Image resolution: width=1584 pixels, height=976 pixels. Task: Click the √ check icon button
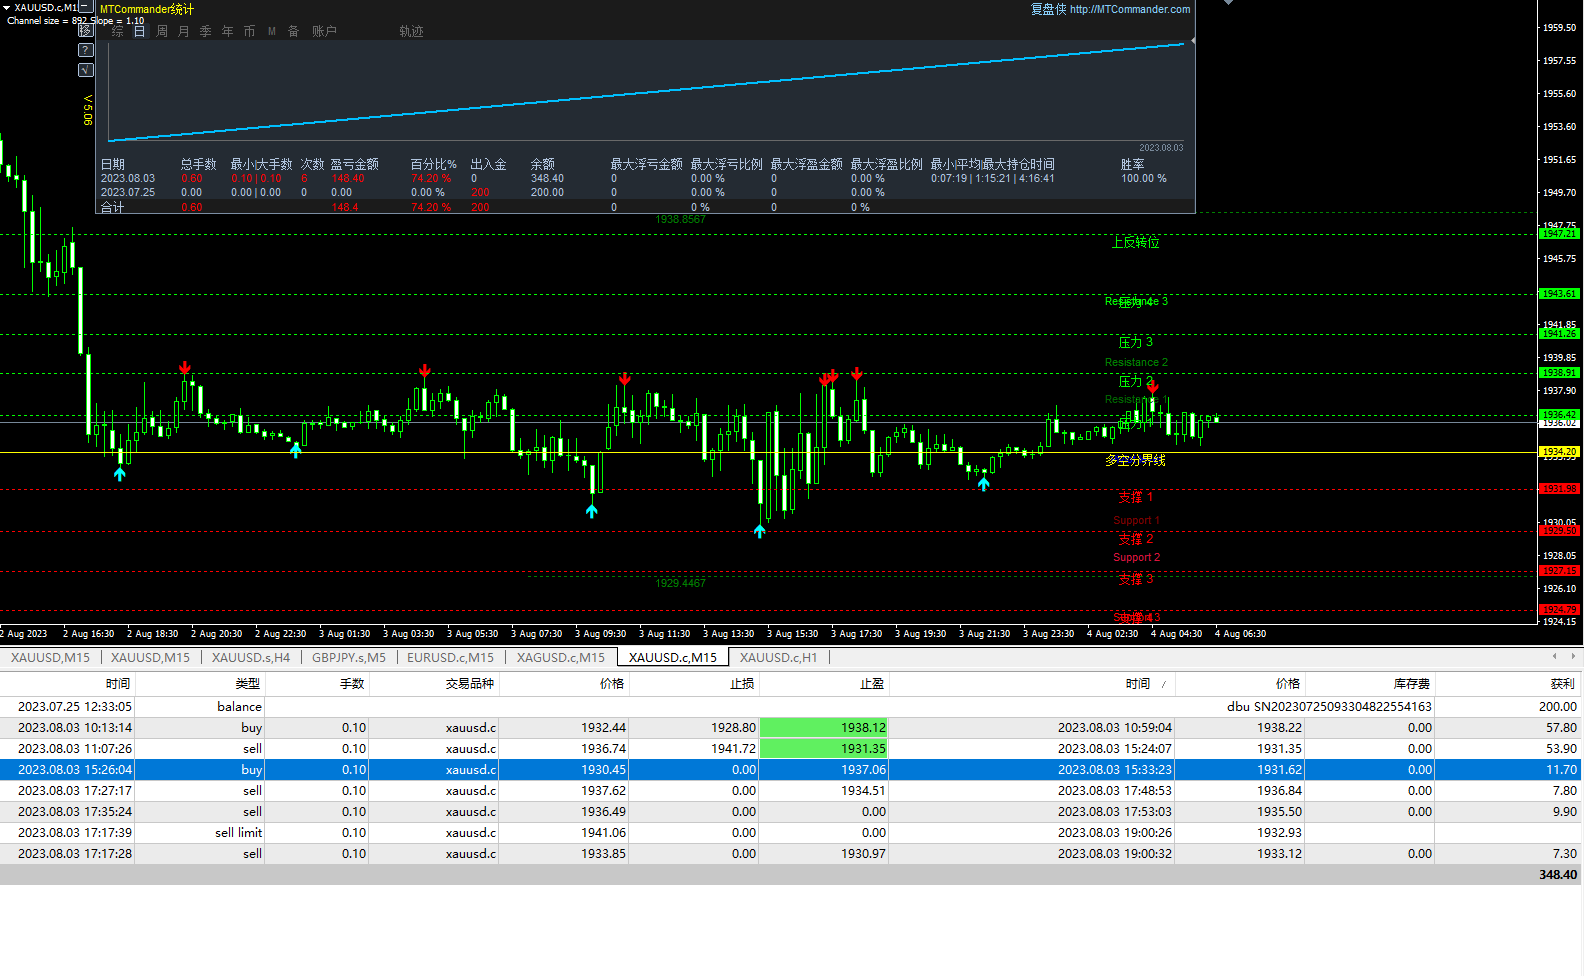pyautogui.click(x=86, y=70)
